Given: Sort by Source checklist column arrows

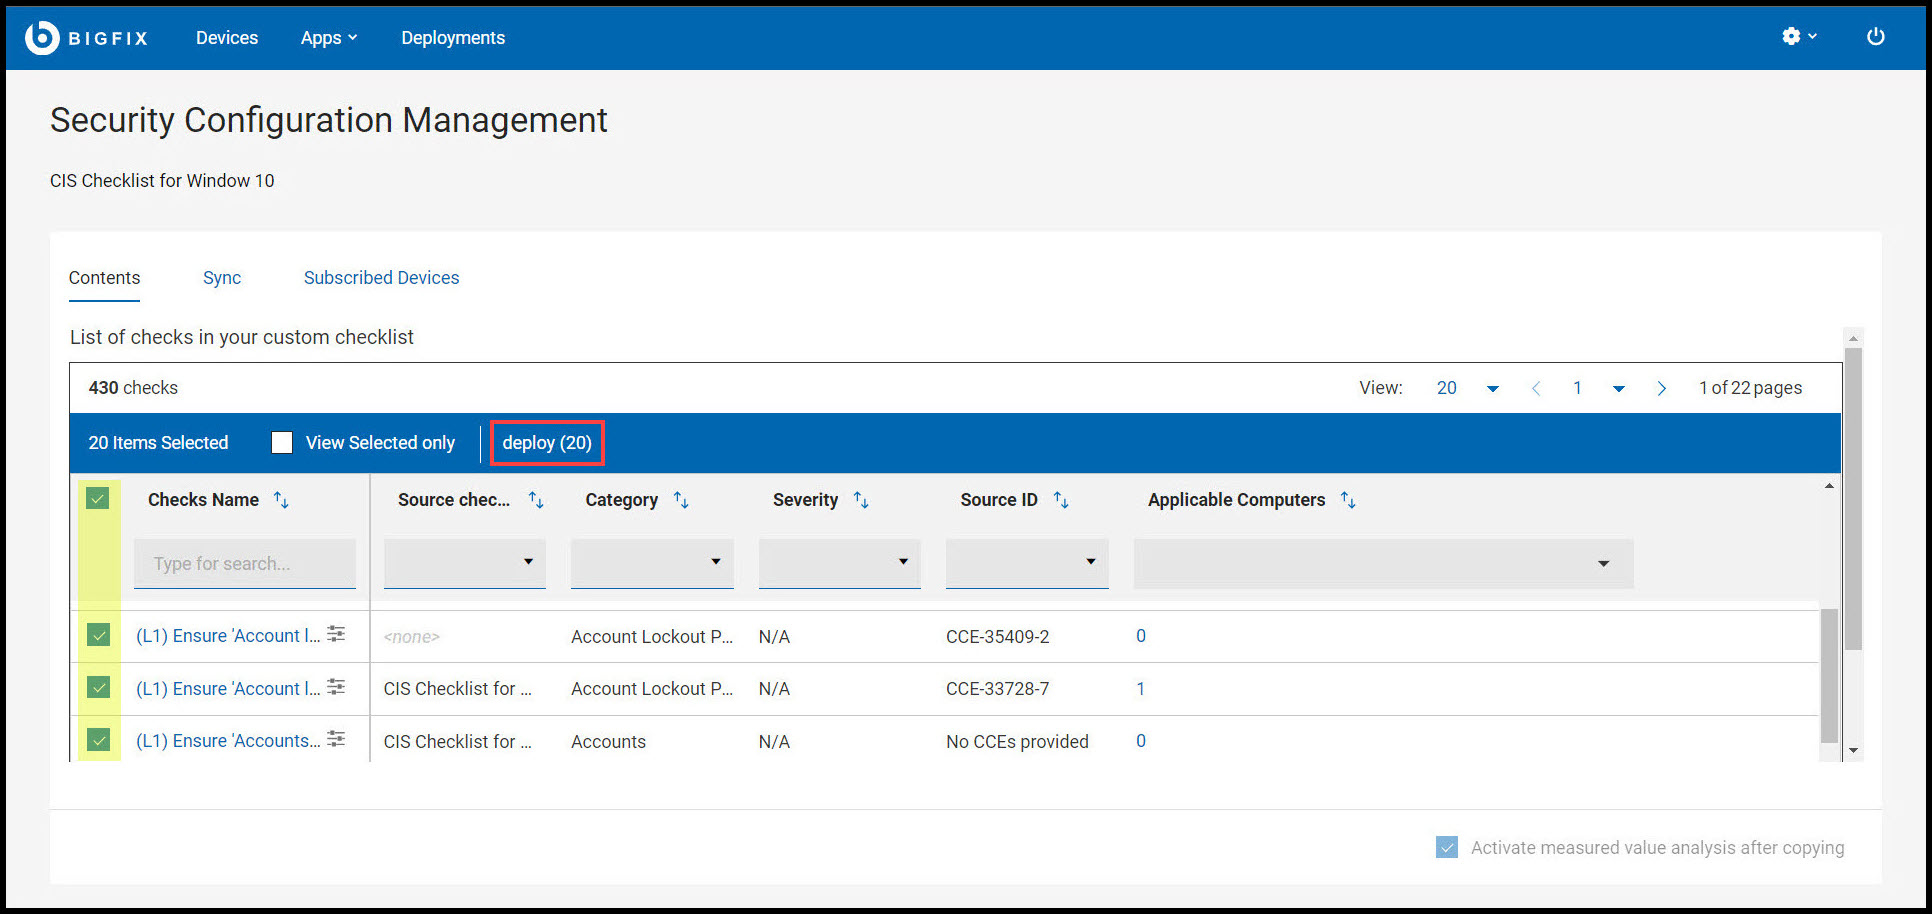Looking at the screenshot, I should pyautogui.click(x=536, y=500).
